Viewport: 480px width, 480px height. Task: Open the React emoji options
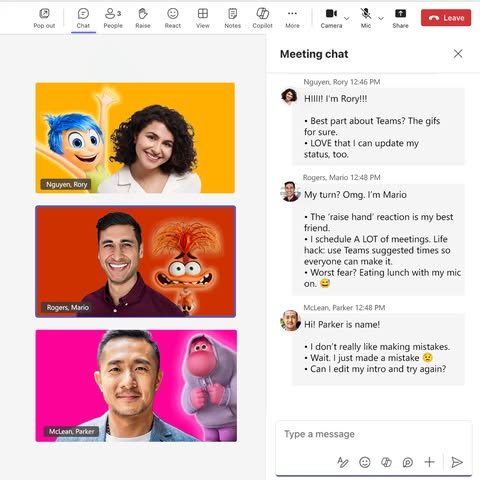173,18
